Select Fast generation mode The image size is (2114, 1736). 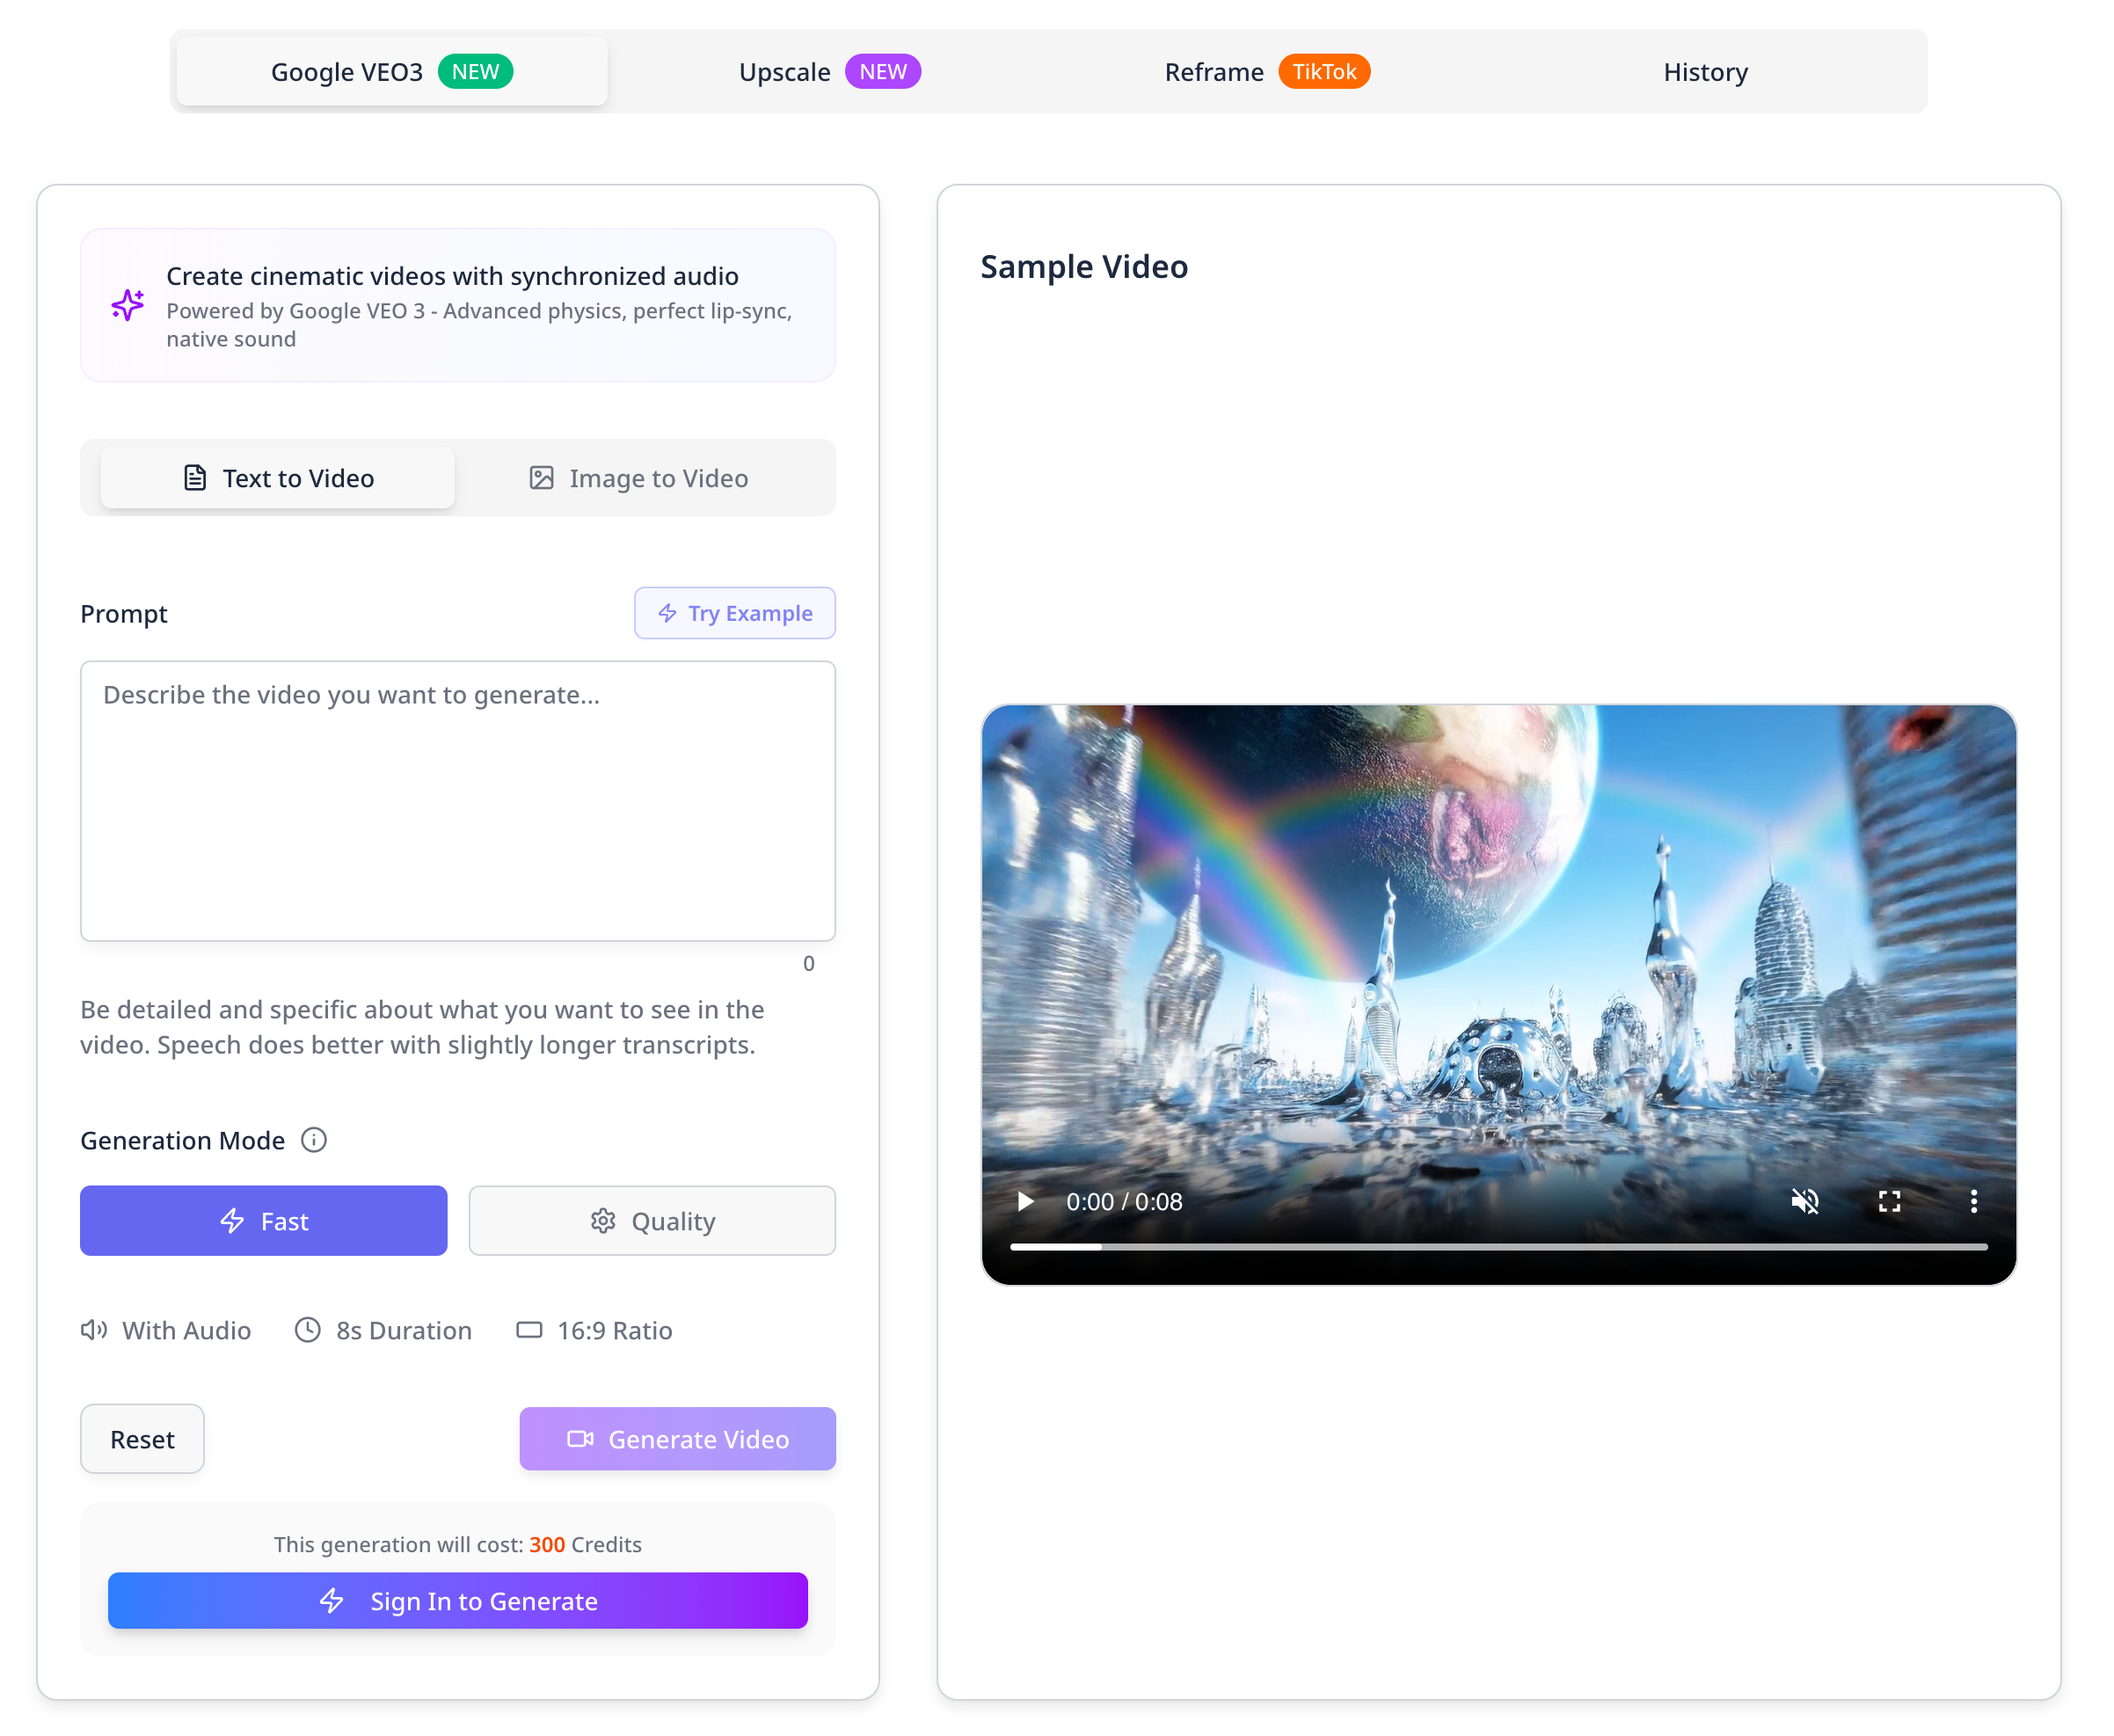[x=263, y=1221]
